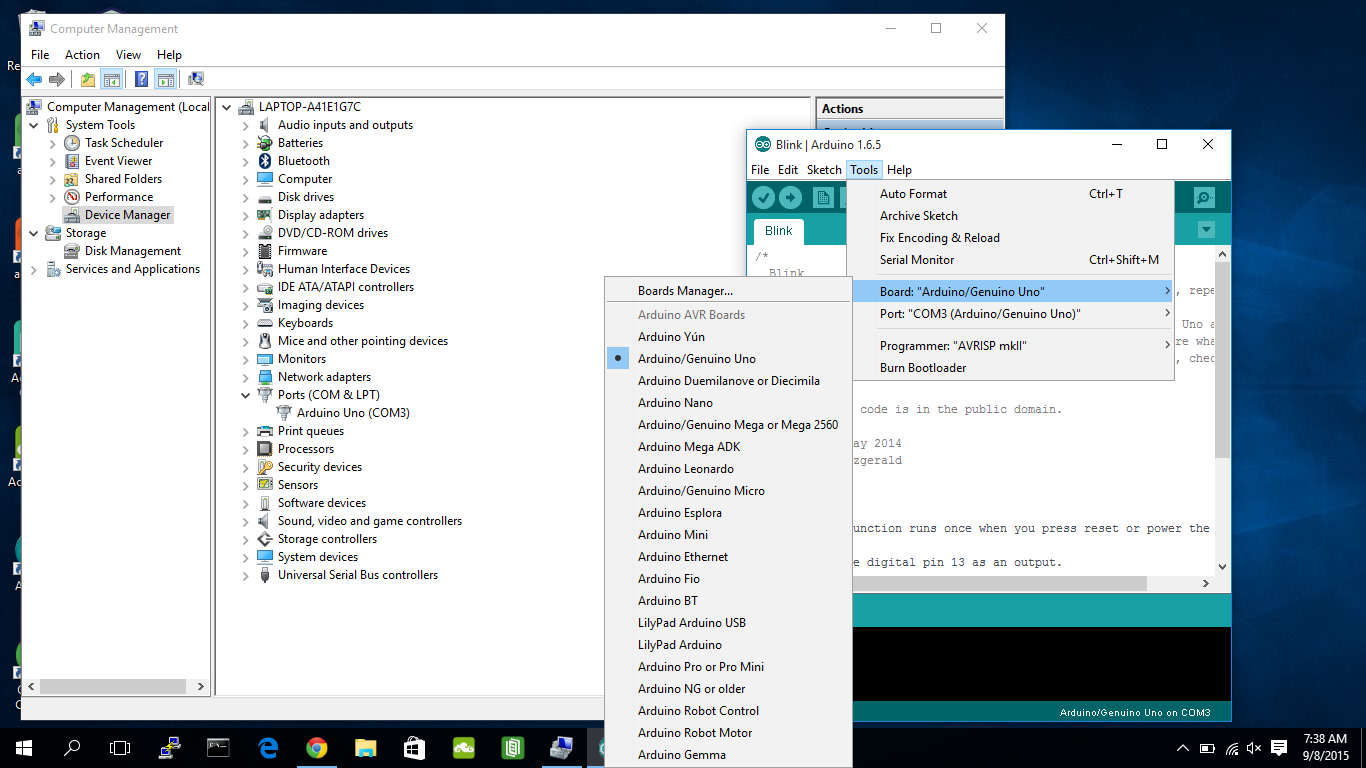This screenshot has height=768, width=1366.
Task: Click the Disk Management icon in the tree
Action: (72, 251)
